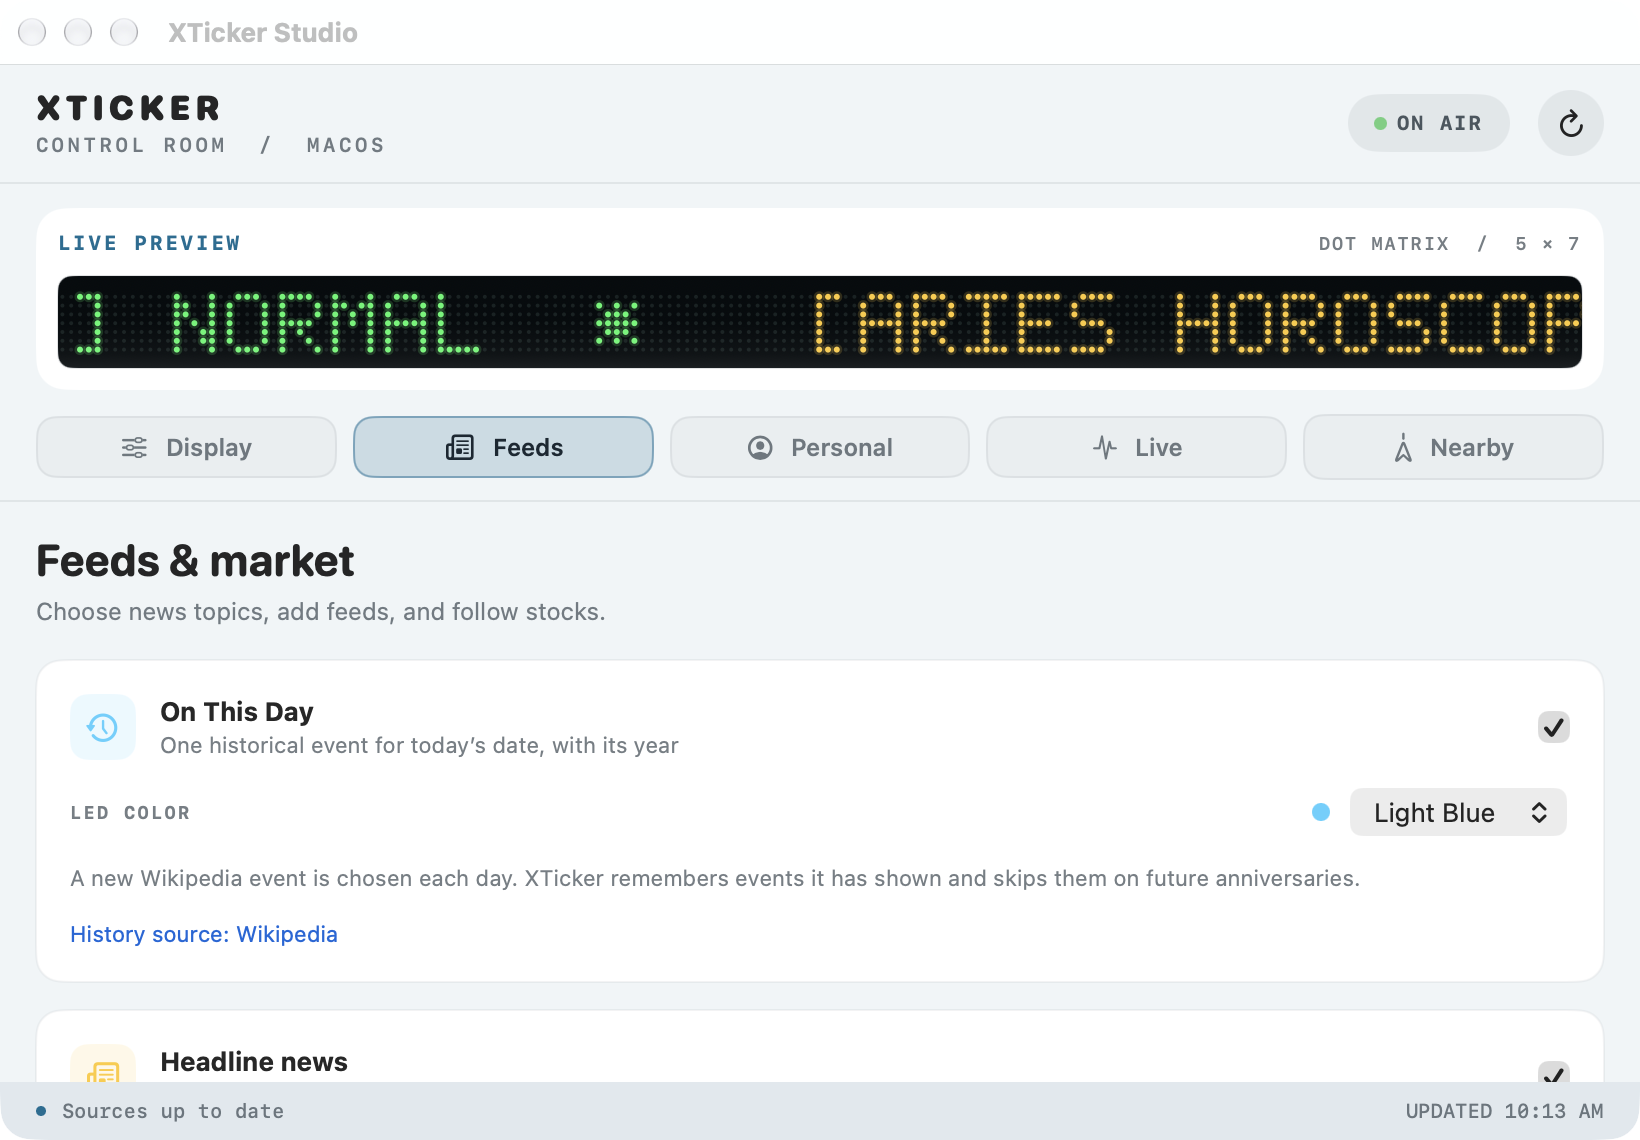
Task: Click the CONTROL ROOM / MACOS subtitle
Action: [x=210, y=145]
